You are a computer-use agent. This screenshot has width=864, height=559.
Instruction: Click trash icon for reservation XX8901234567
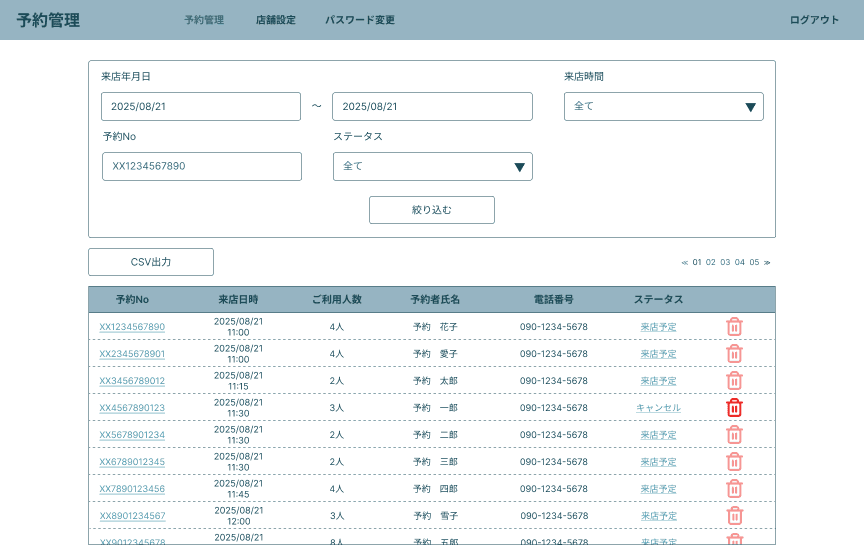click(x=734, y=516)
